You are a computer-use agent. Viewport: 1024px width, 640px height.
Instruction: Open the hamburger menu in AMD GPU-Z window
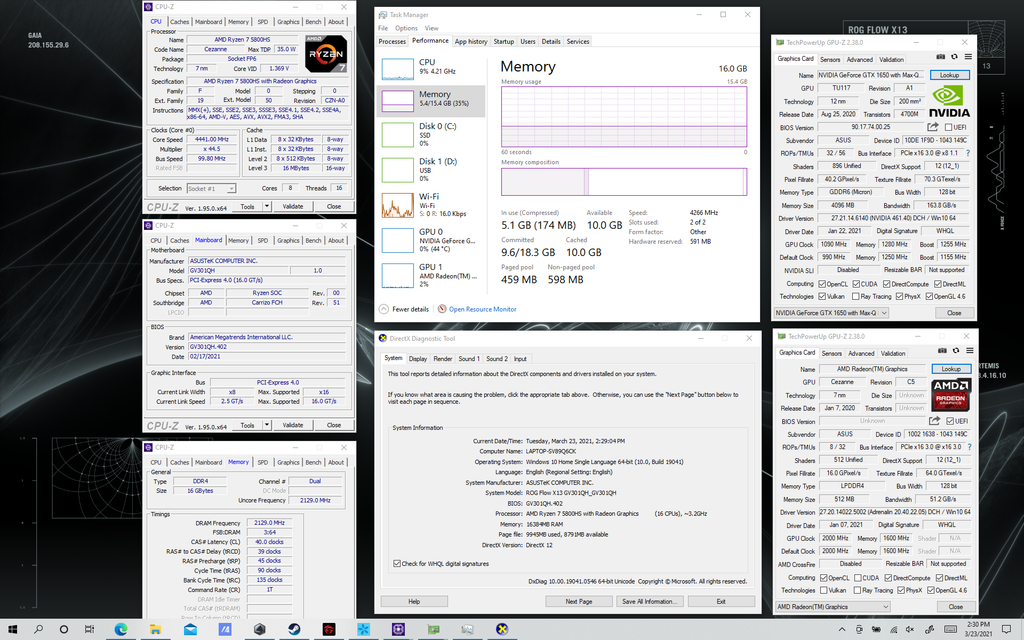969,351
